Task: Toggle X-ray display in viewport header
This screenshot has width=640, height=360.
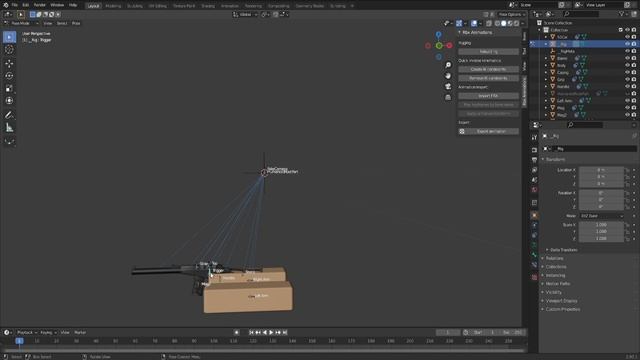Action: [x=489, y=23]
